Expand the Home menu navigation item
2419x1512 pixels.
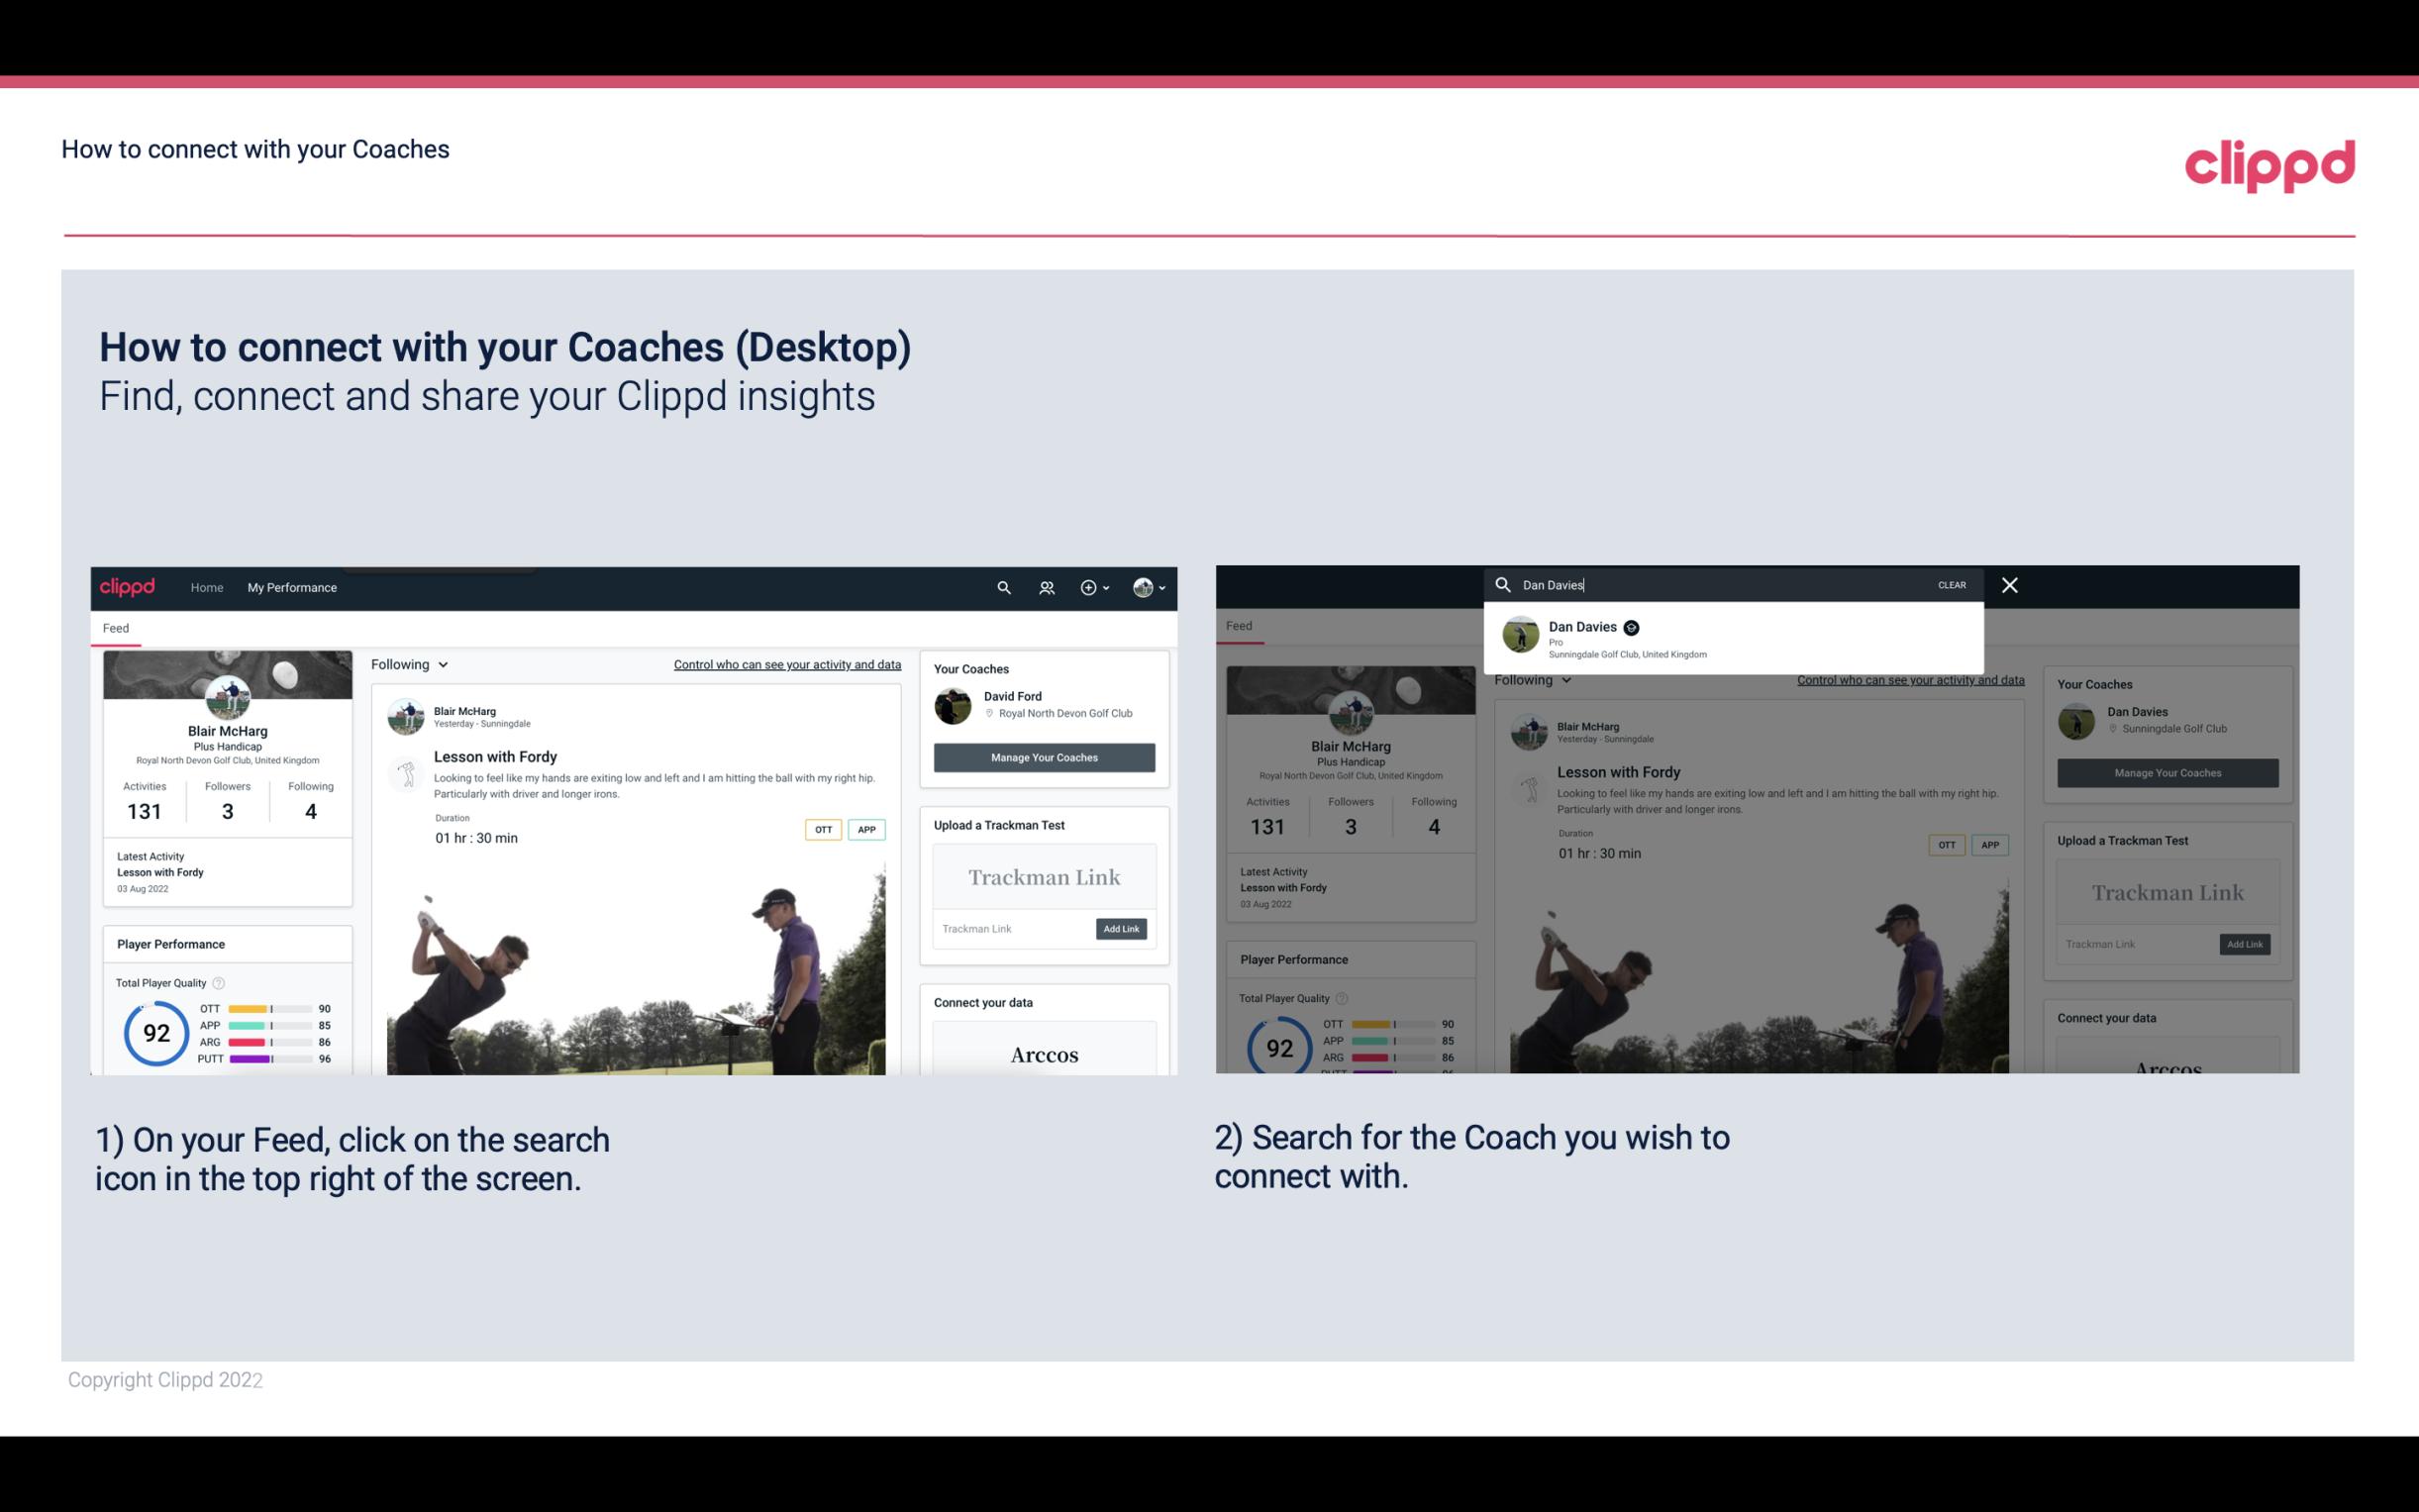(x=209, y=587)
